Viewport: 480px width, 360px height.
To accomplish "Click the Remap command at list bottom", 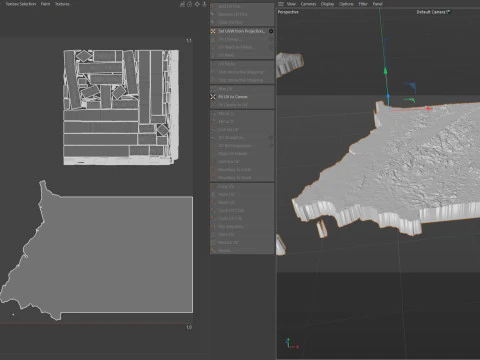I will point(242,250).
